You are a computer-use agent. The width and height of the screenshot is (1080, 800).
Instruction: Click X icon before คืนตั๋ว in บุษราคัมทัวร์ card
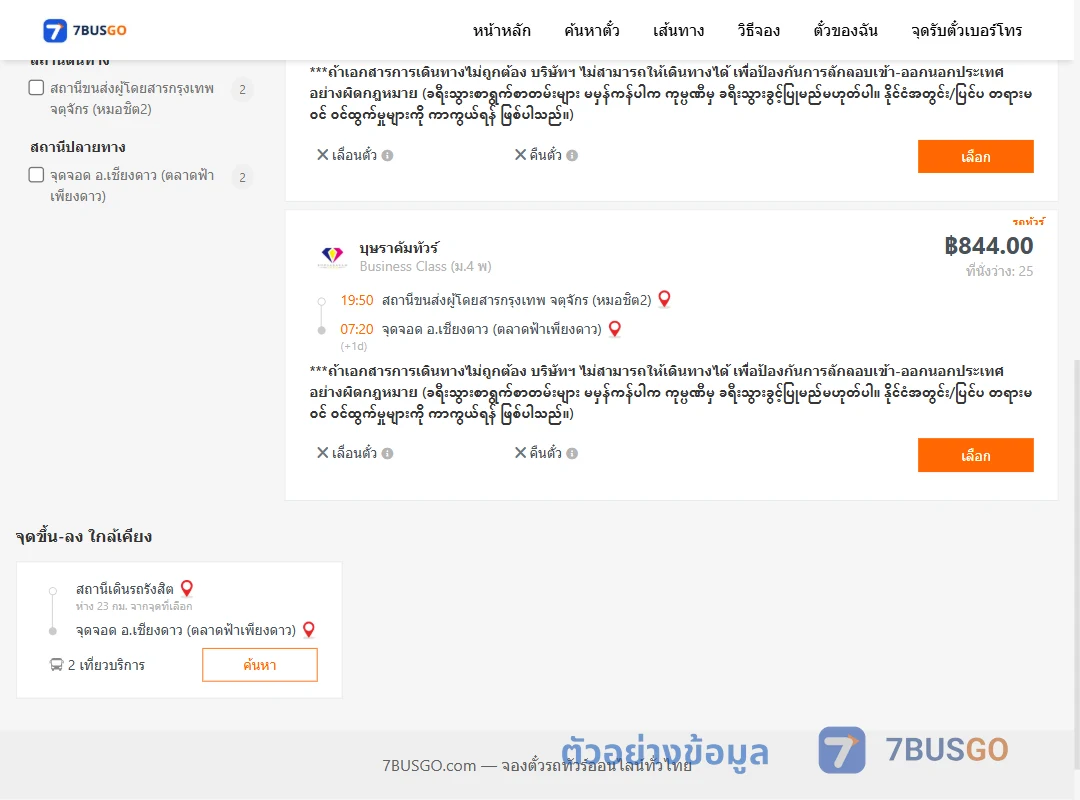tap(521, 453)
